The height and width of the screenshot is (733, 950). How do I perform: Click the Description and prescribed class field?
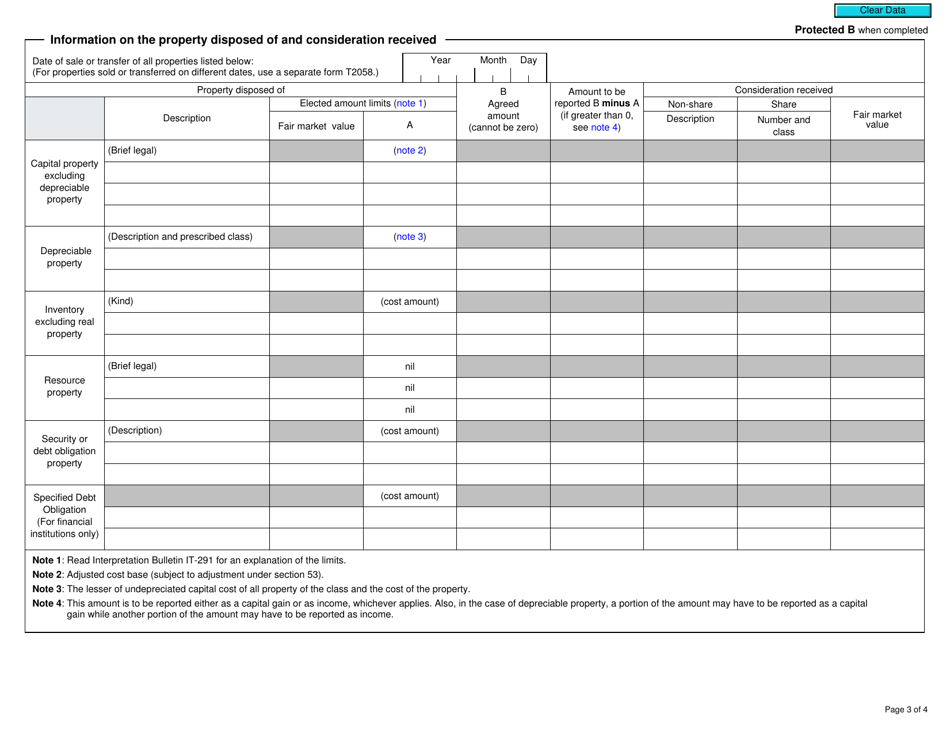tap(185, 237)
